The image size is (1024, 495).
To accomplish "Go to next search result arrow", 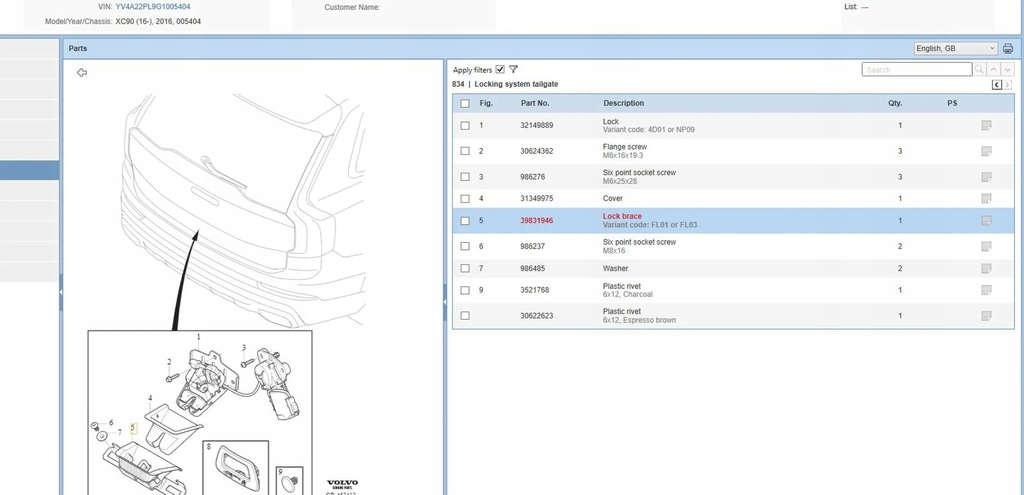I will tap(1007, 69).
